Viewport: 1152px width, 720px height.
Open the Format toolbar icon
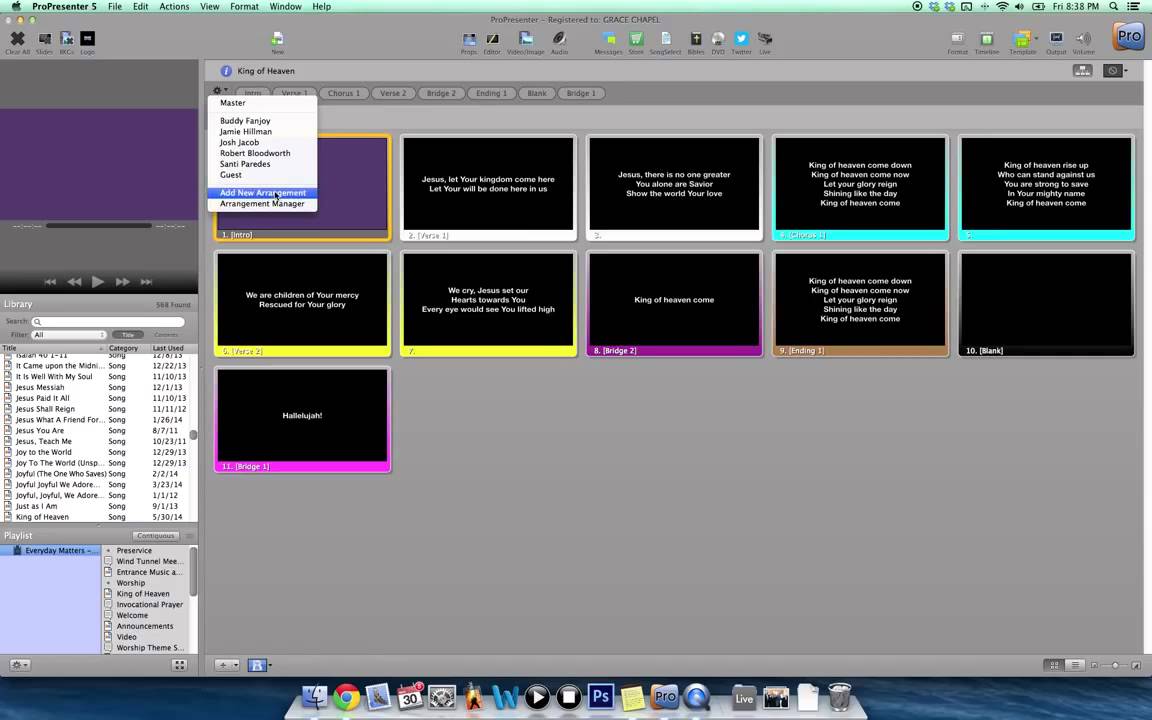click(x=957, y=42)
